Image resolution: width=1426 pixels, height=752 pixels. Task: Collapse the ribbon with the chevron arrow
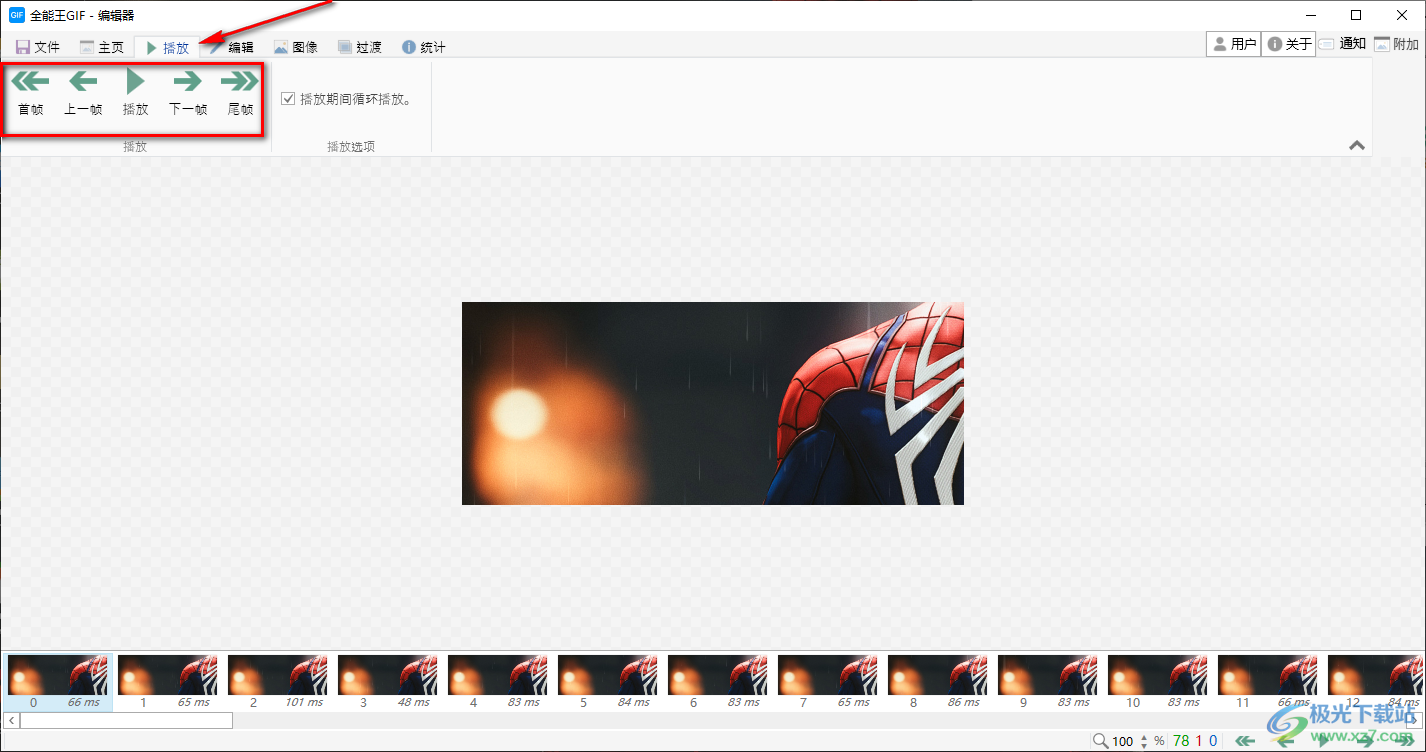[x=1357, y=145]
